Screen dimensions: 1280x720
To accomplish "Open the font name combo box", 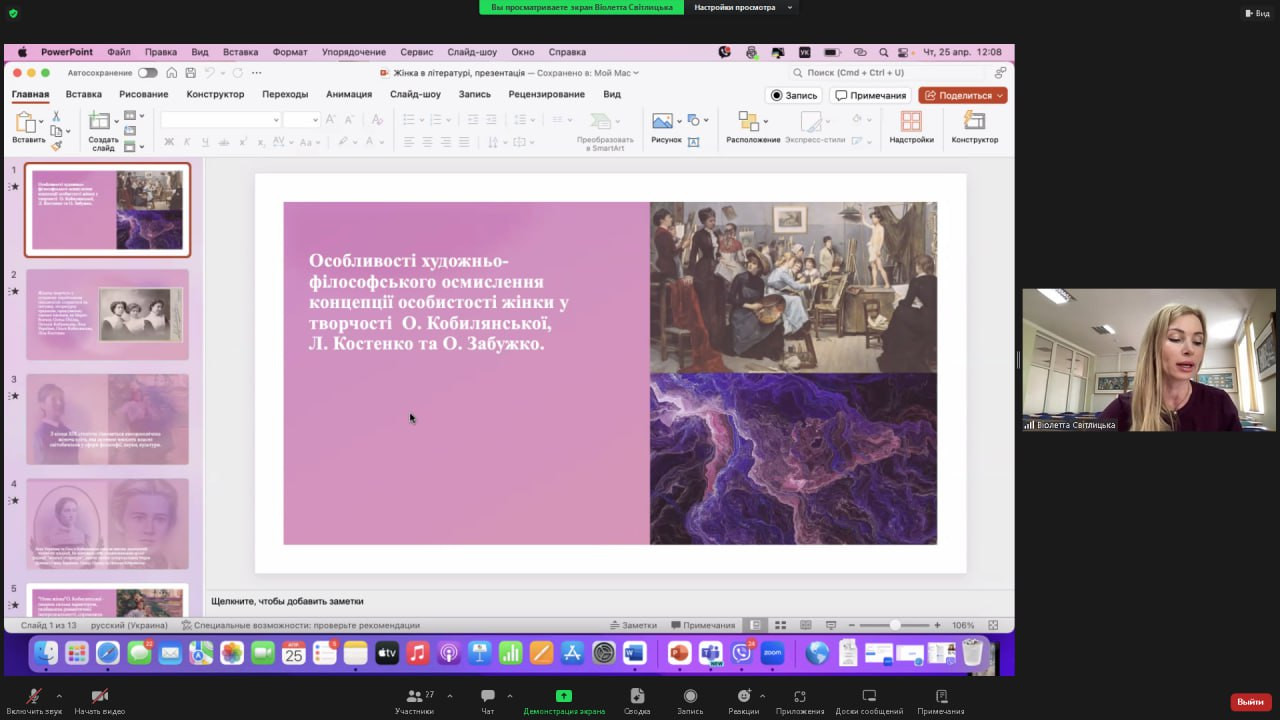I will point(220,120).
